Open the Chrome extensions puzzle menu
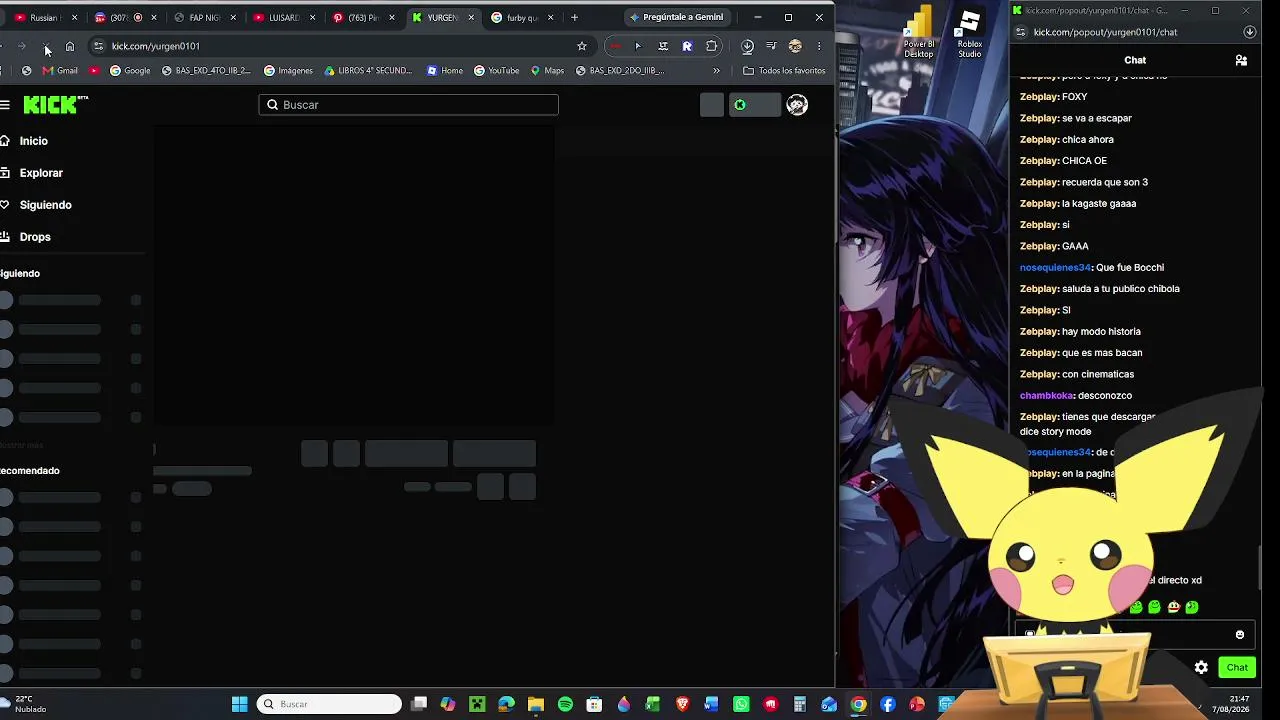 pos(712,46)
